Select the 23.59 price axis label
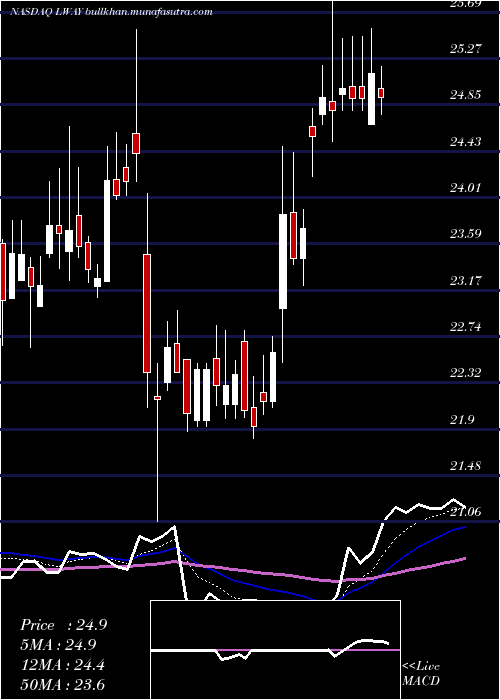This screenshot has width=500, height=700. (x=465, y=234)
